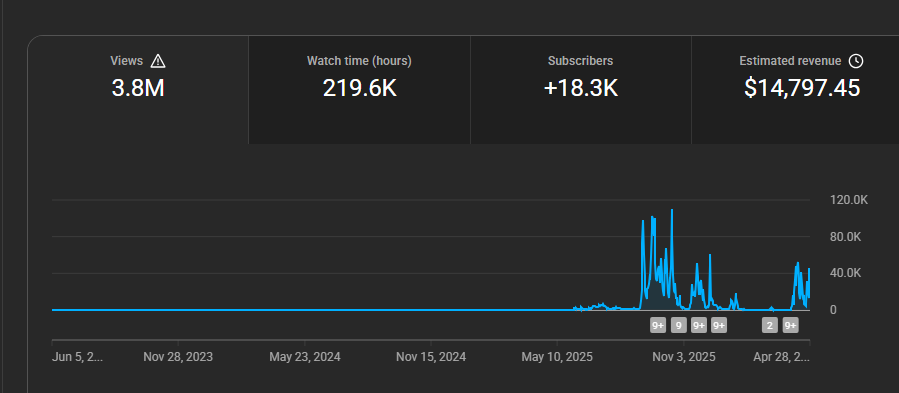Click the third 9+ marker under the chart

point(698,325)
